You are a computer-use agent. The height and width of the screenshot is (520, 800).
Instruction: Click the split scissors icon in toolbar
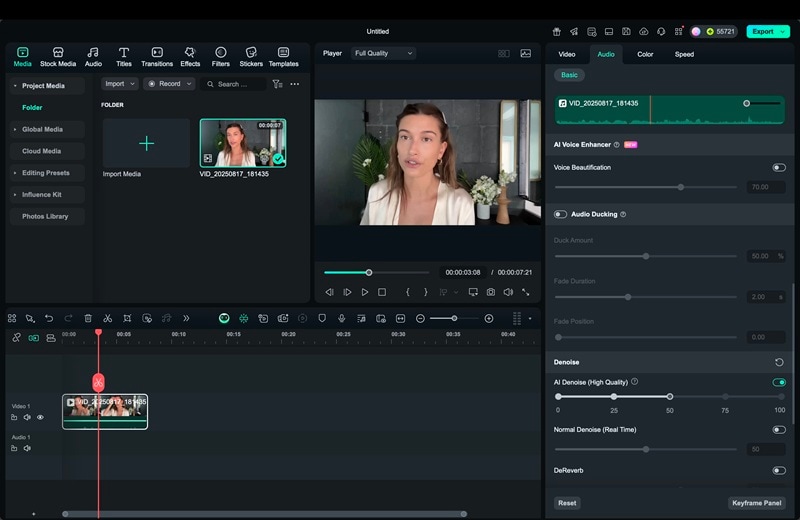[107, 318]
